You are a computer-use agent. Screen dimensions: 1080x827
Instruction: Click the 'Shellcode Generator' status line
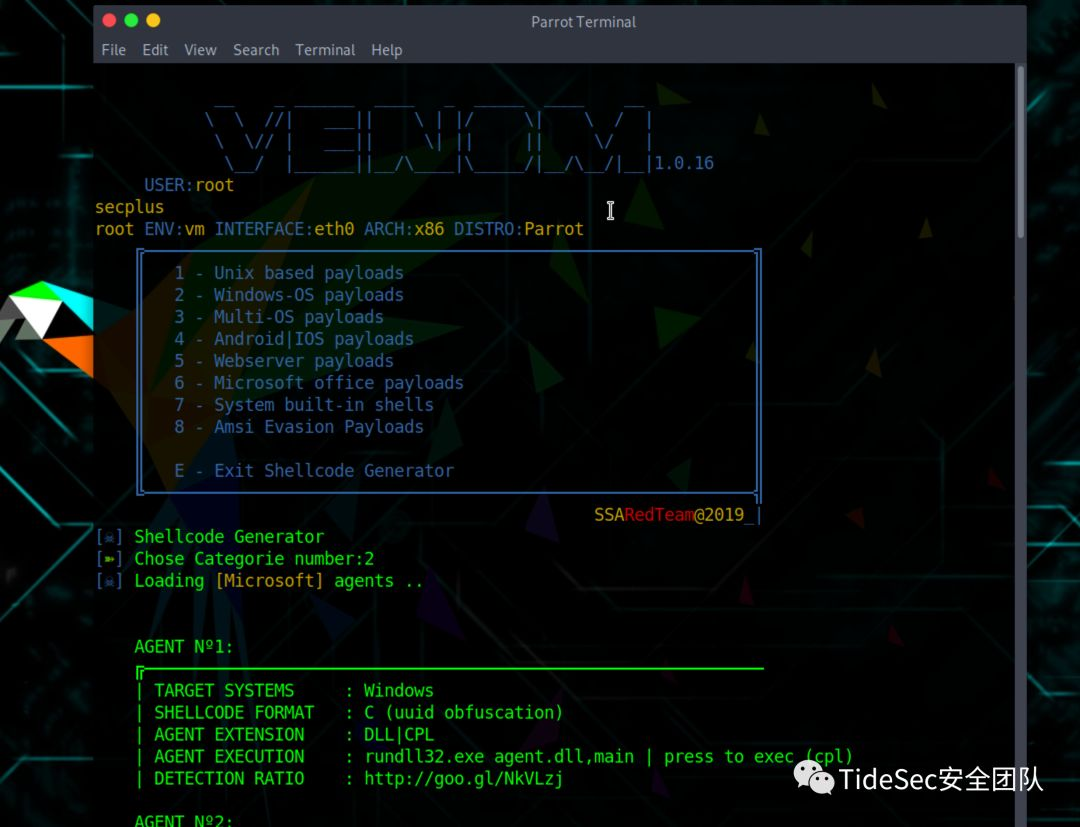tap(229, 537)
